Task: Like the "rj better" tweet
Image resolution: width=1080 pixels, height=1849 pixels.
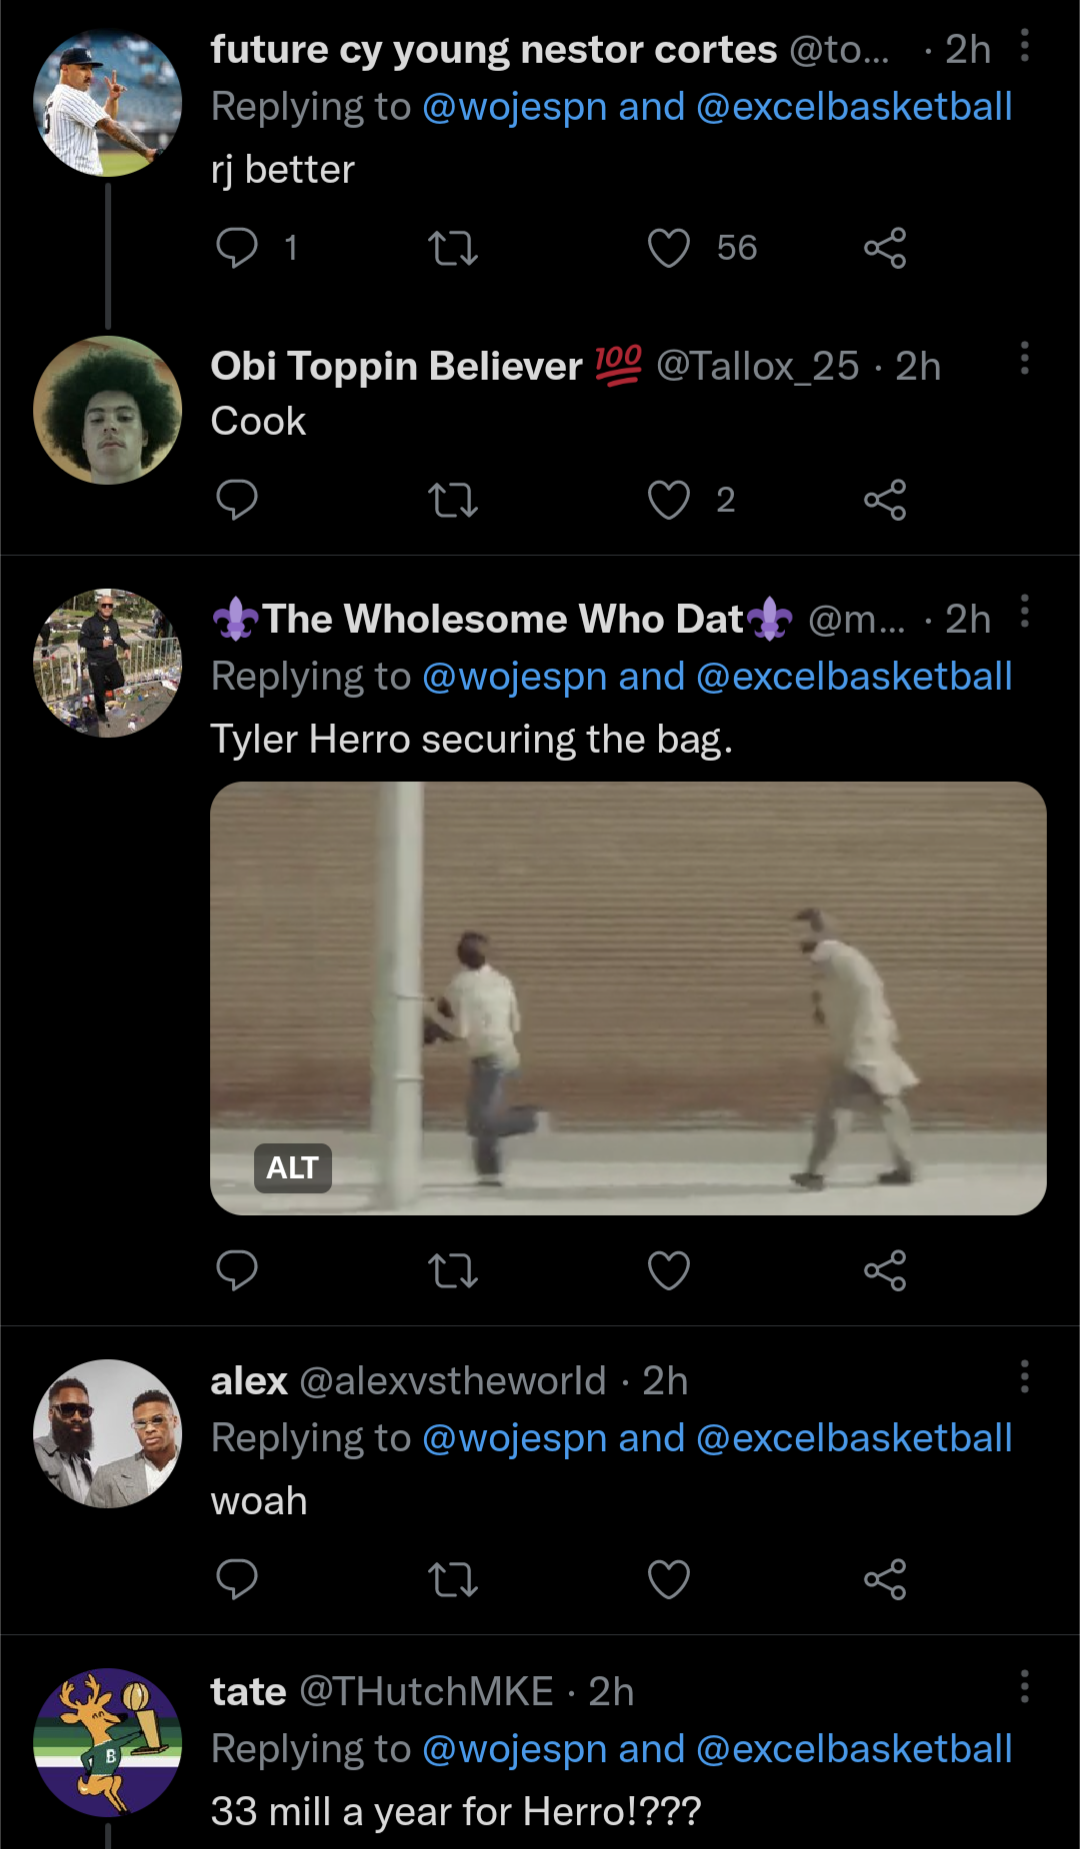Action: (669, 248)
